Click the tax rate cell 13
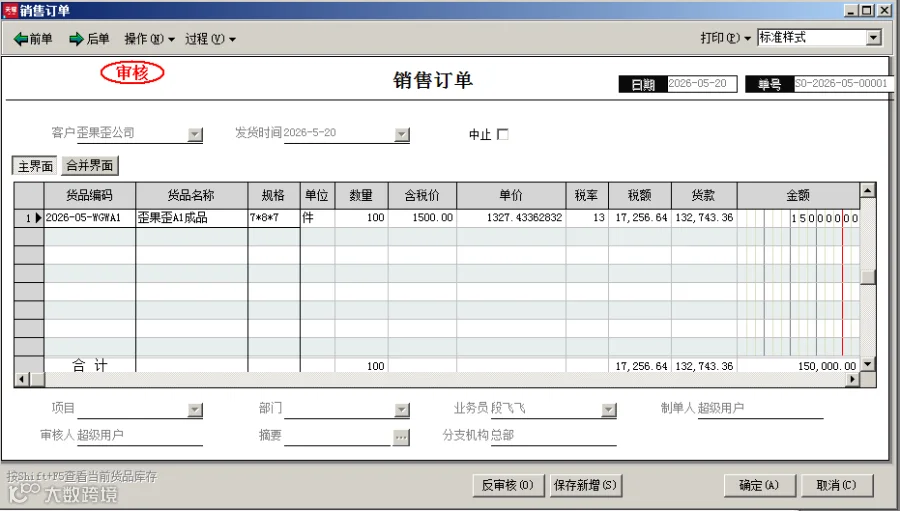 pyautogui.click(x=587, y=218)
